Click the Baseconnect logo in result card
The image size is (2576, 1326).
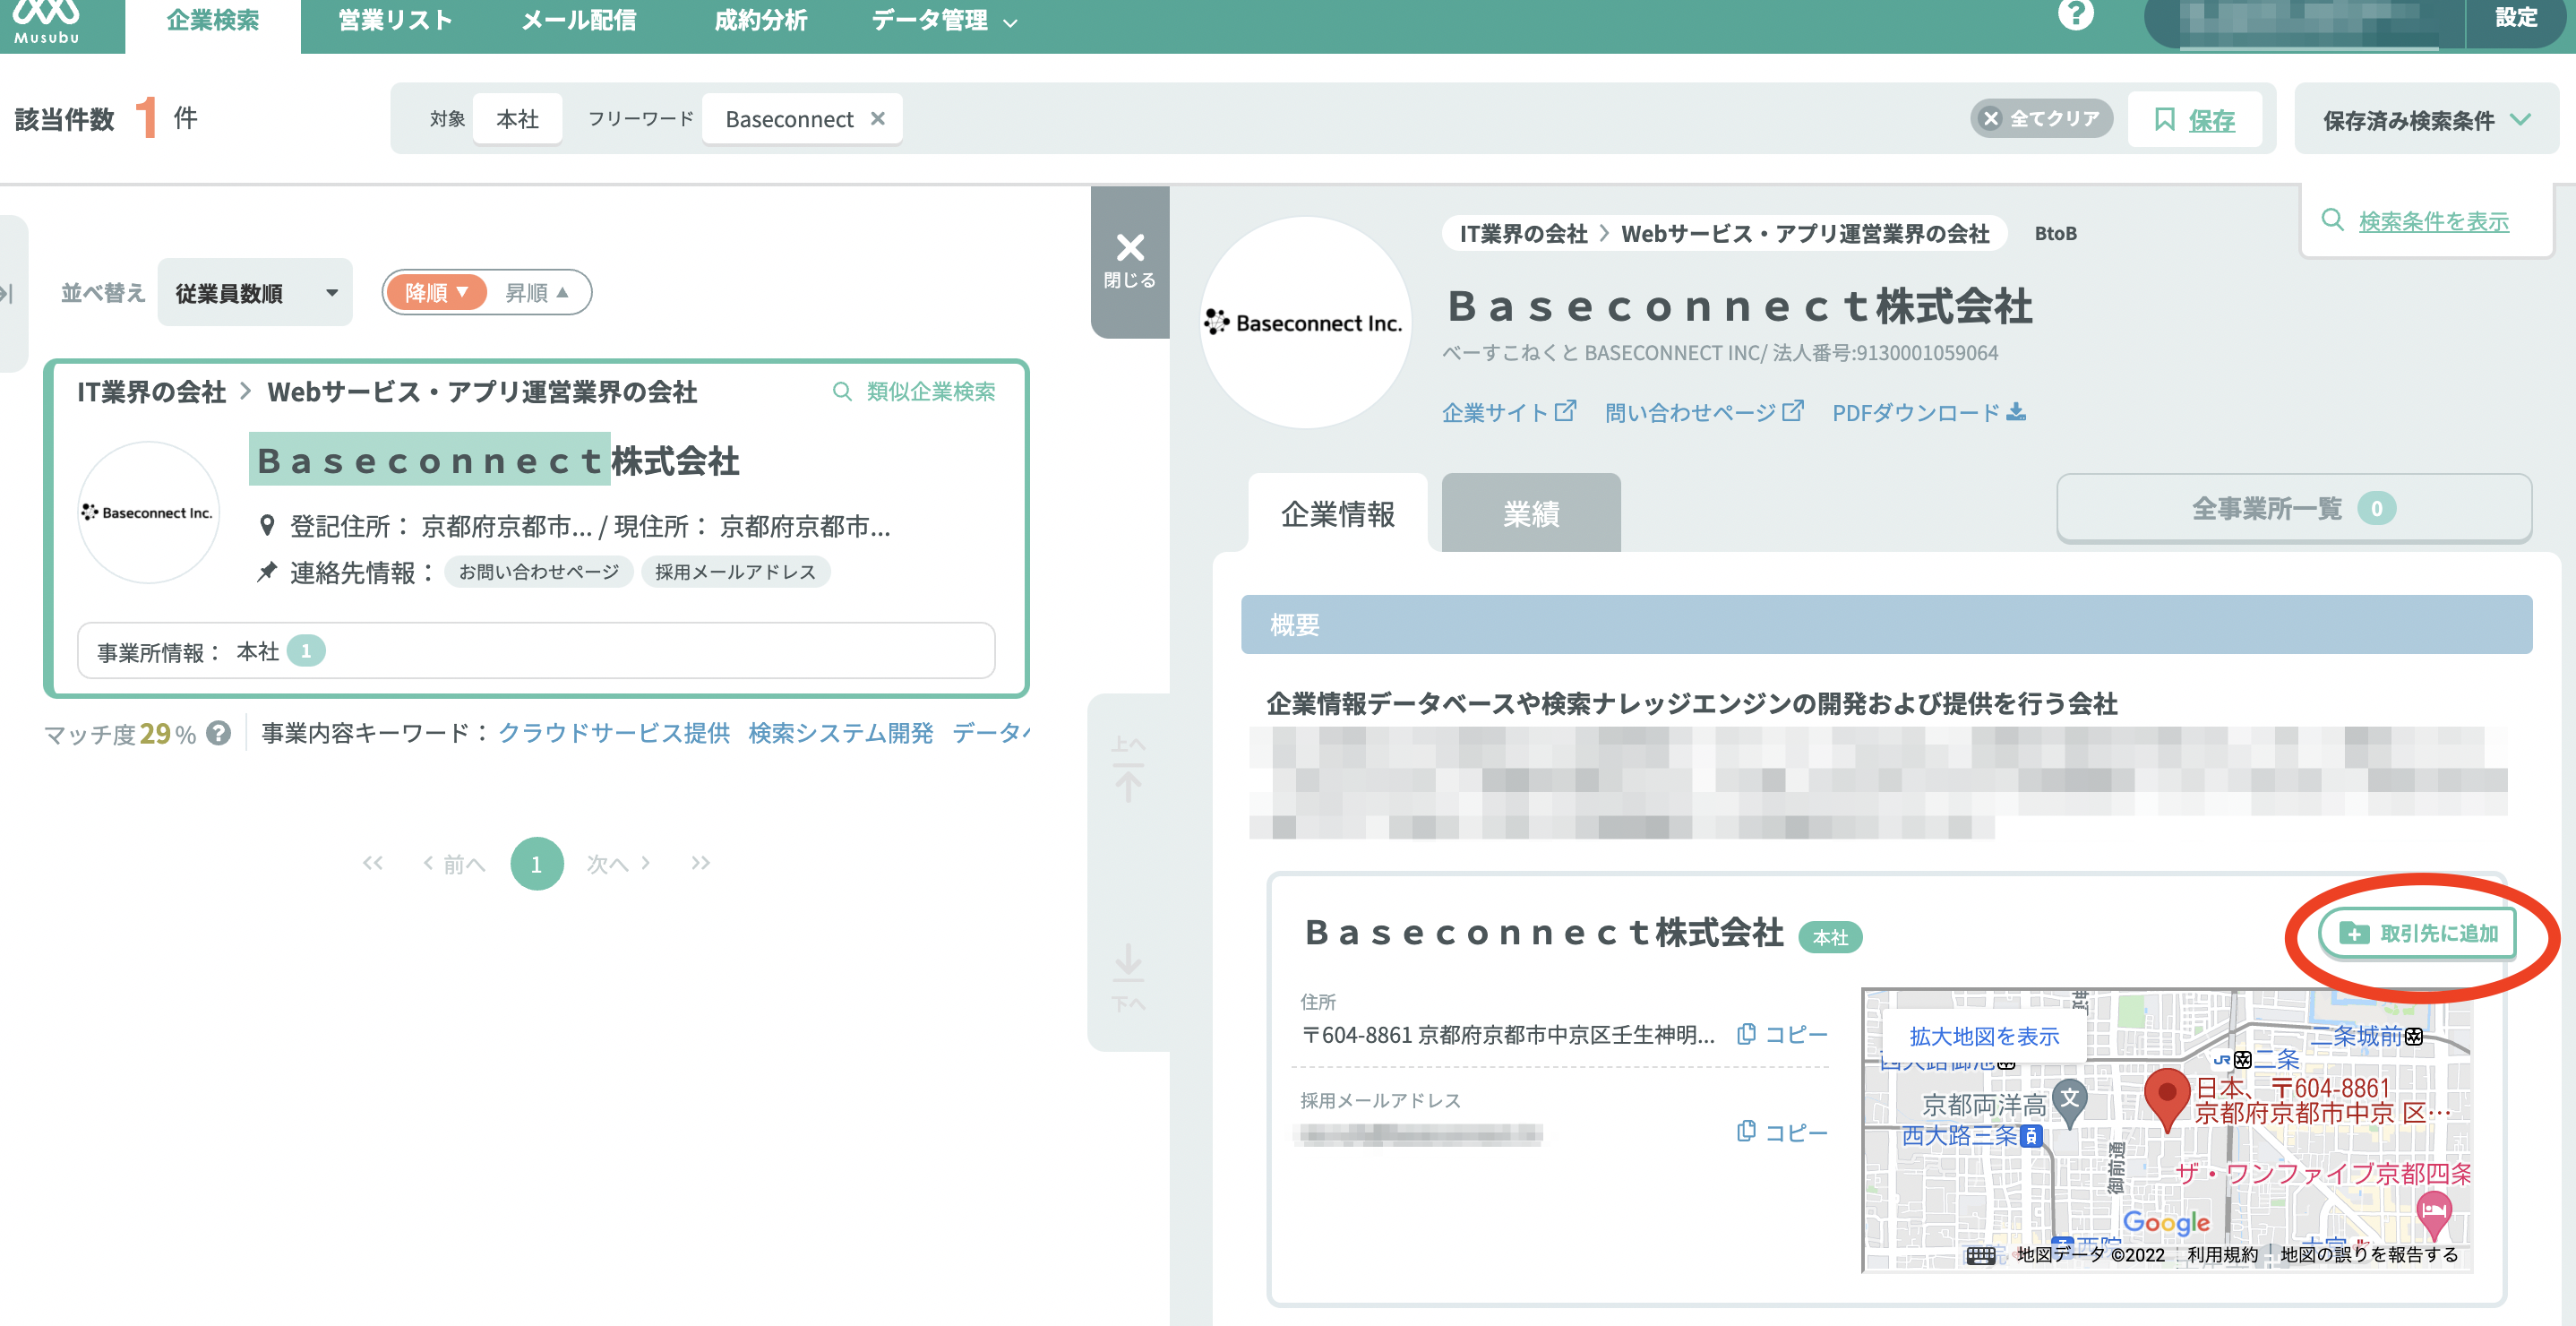[148, 512]
